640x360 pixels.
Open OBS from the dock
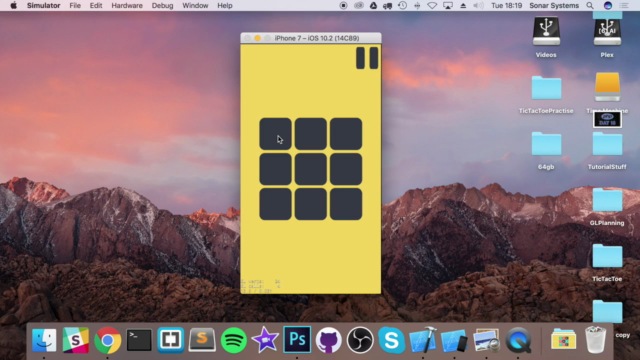tap(360, 340)
